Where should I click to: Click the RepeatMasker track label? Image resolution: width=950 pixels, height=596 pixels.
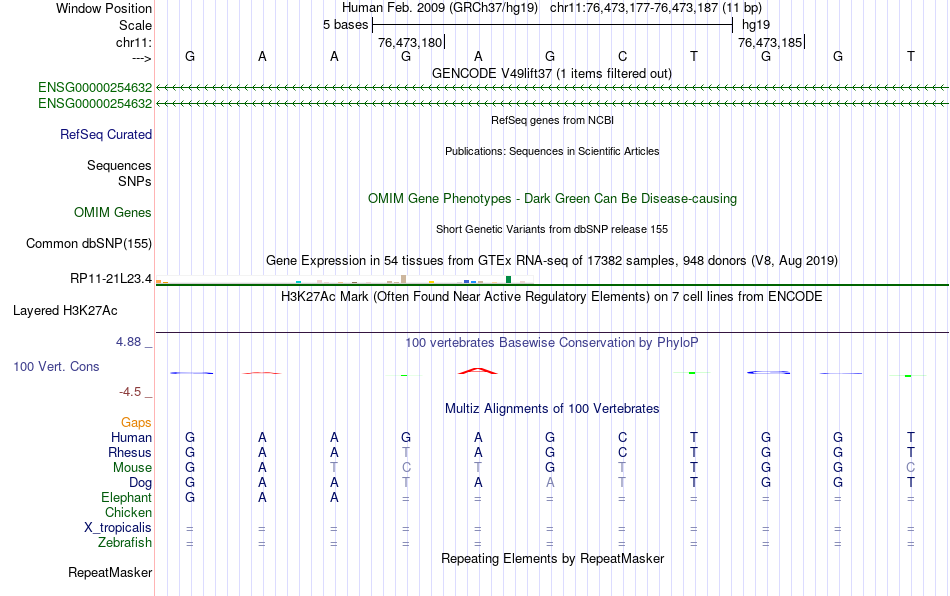coord(110,572)
